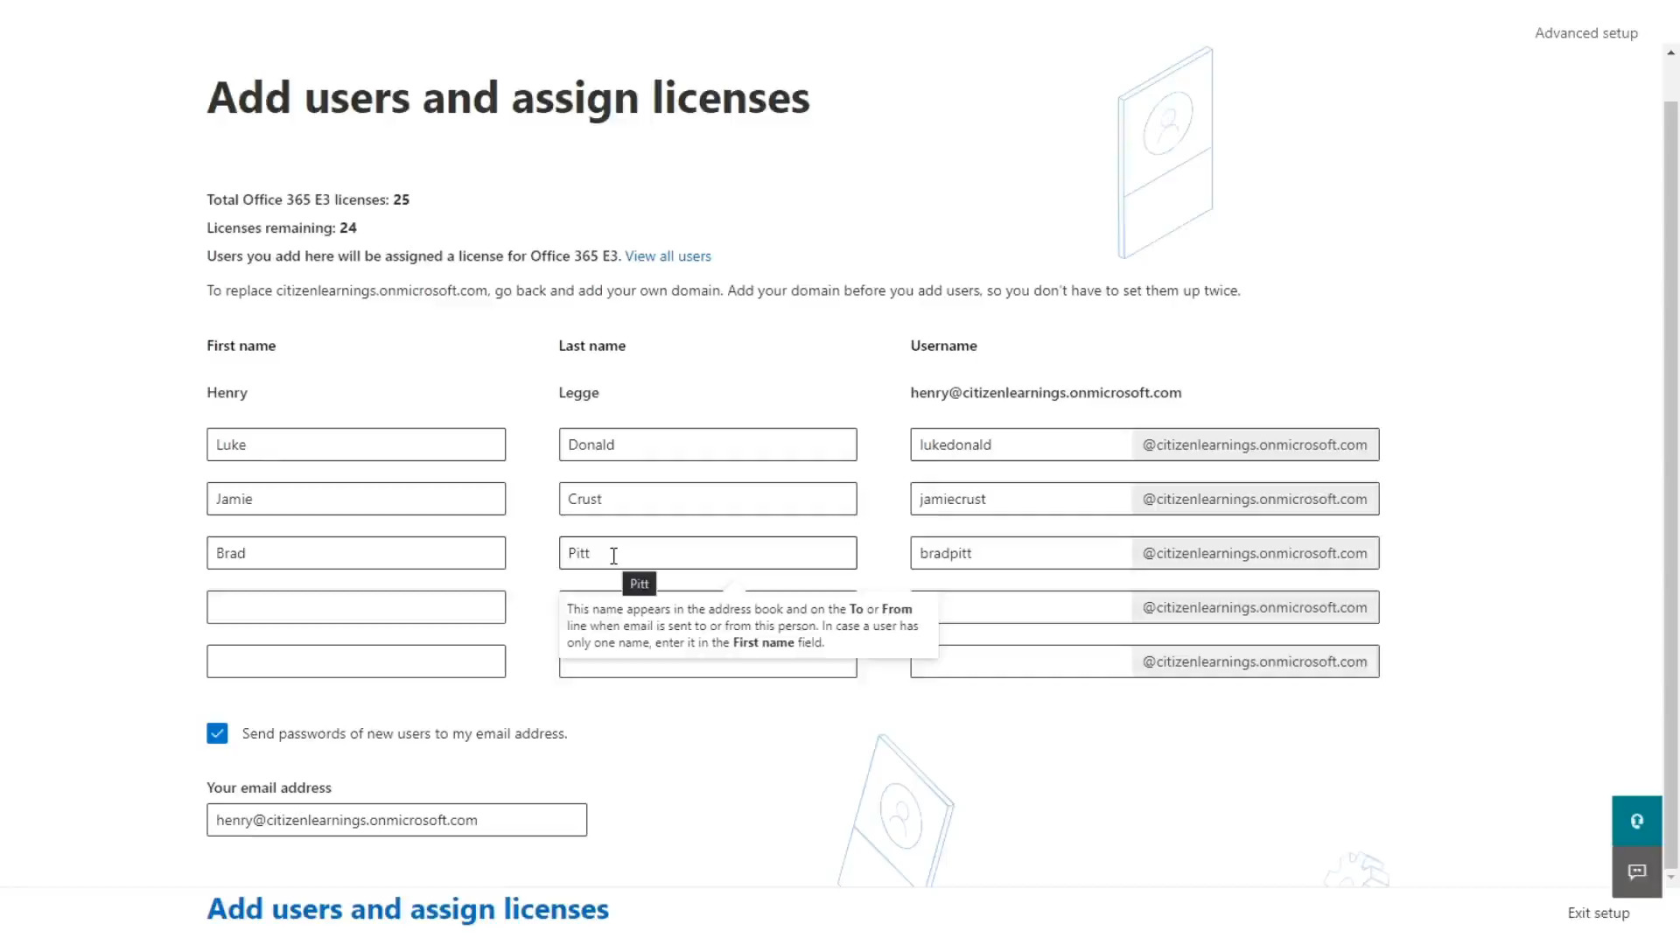Click the first name field containing Jamie
Image resolution: width=1680 pixels, height=945 pixels.
(355, 499)
